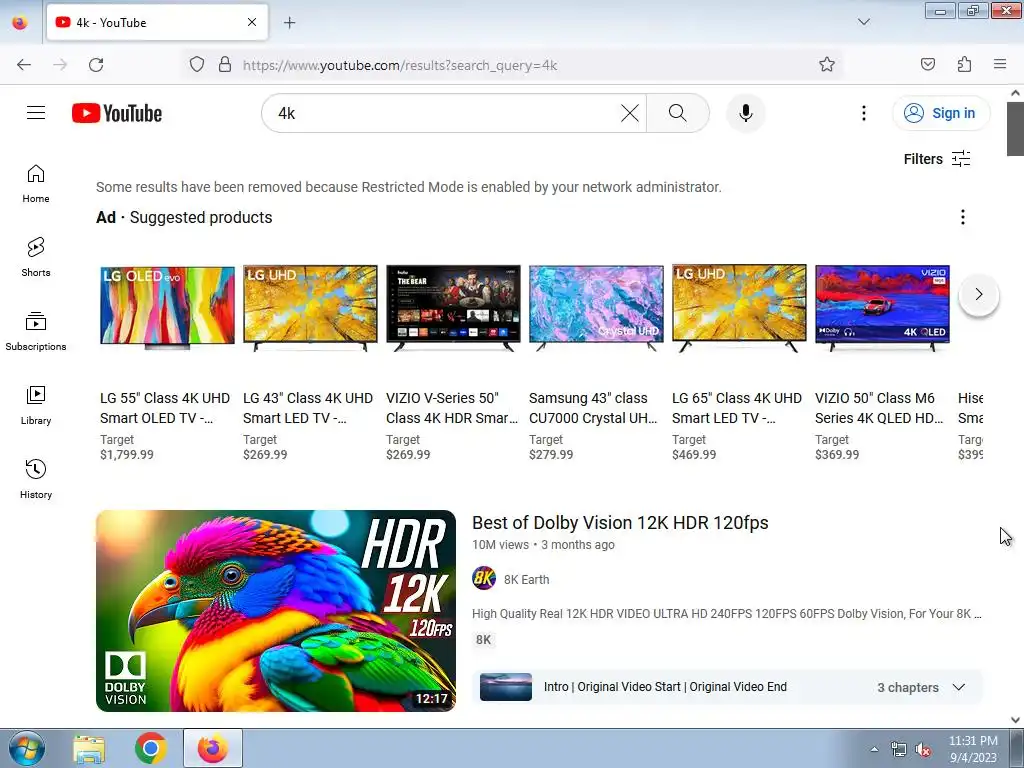Show next suggested products with arrow
This screenshot has width=1024, height=768.
978,295
